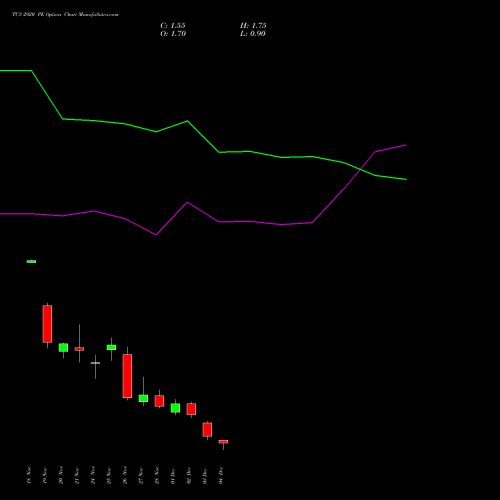Click the red candle above 03 Dec
The width and height of the screenshot is (500, 500).
point(207,430)
